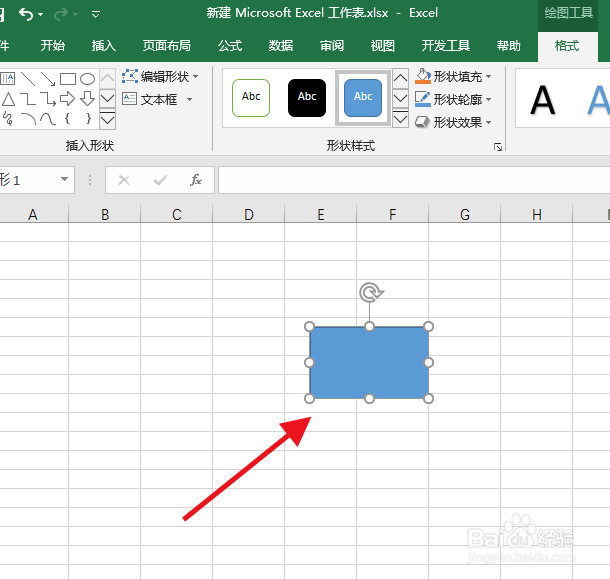
Task: Open Customize Quick Access Toolbar dropdown
Action: tap(95, 15)
